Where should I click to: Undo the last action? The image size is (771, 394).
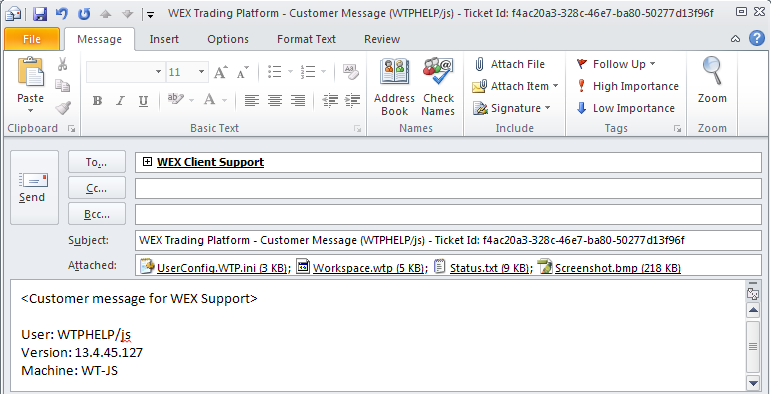[x=62, y=13]
